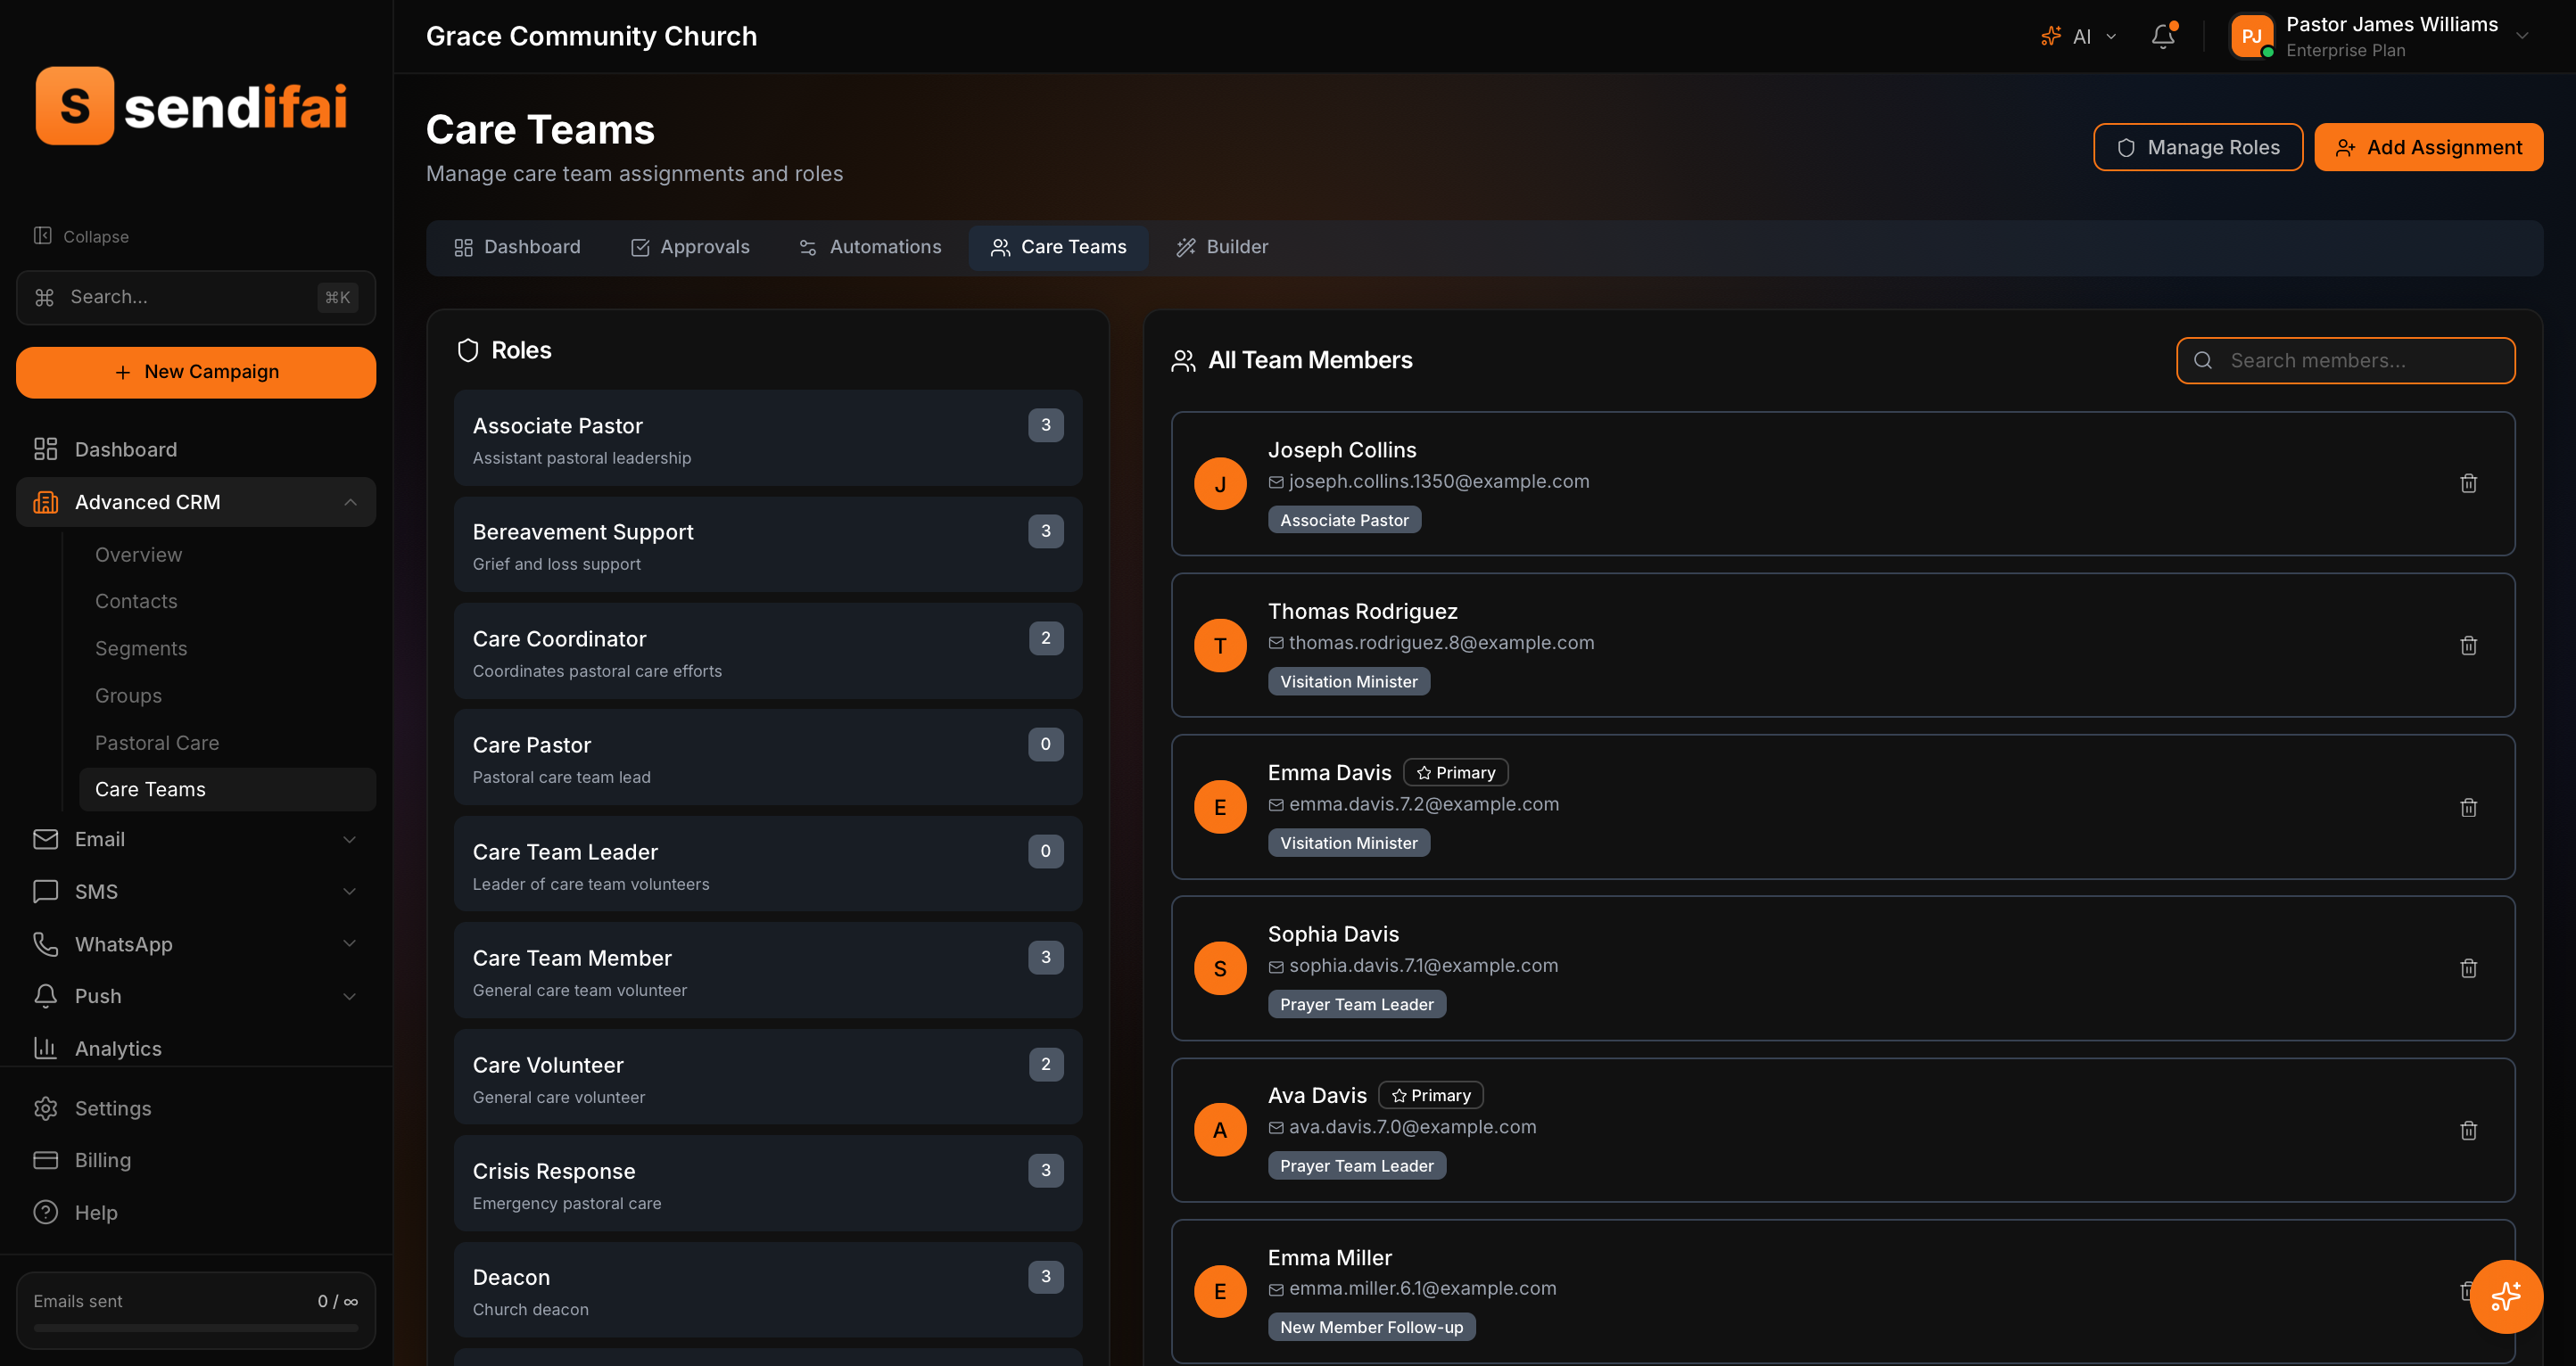
Task: Toggle Primary star badge on Emma Davis
Action: coord(1455,773)
